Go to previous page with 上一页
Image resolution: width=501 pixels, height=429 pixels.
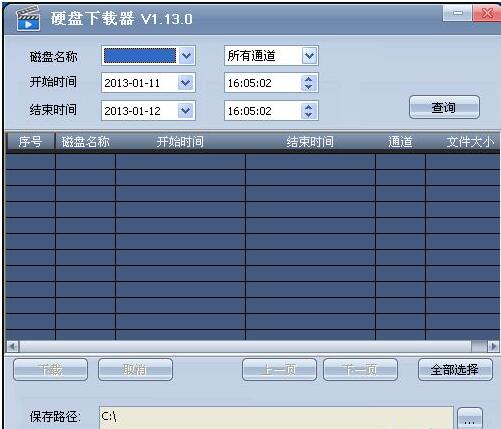pyautogui.click(x=279, y=370)
